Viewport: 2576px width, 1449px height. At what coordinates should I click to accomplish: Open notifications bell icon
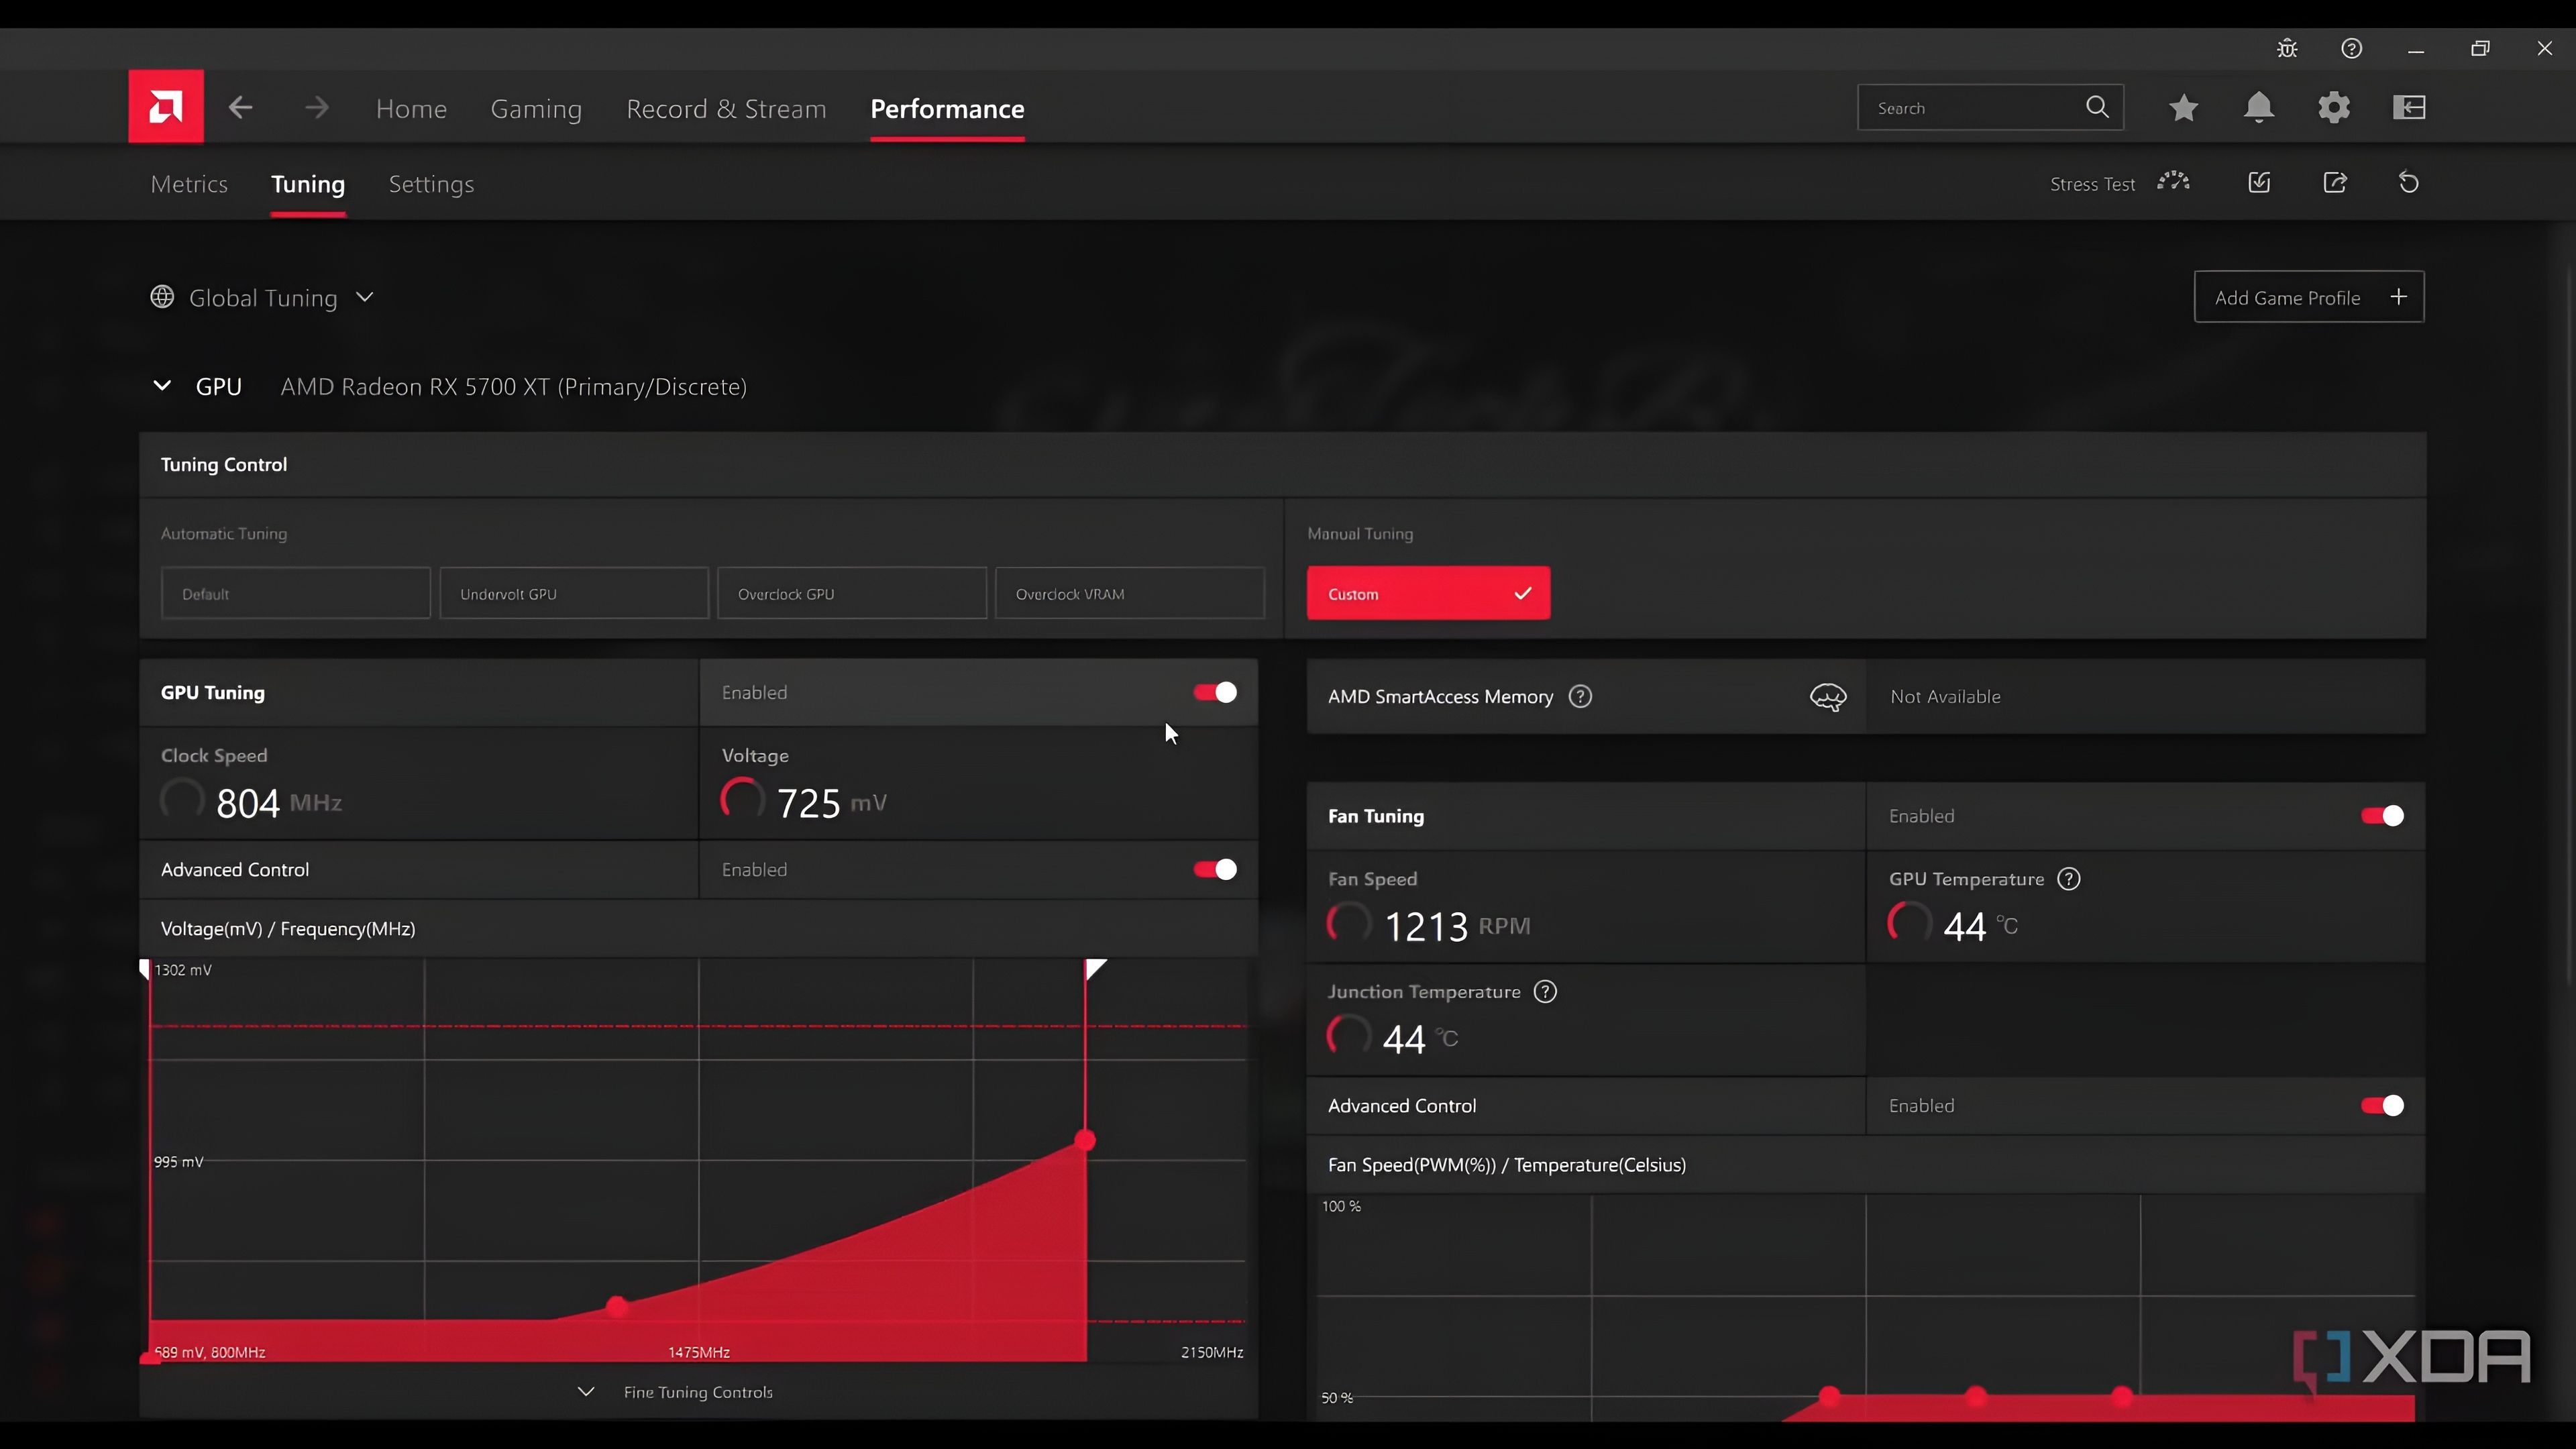tap(2259, 107)
